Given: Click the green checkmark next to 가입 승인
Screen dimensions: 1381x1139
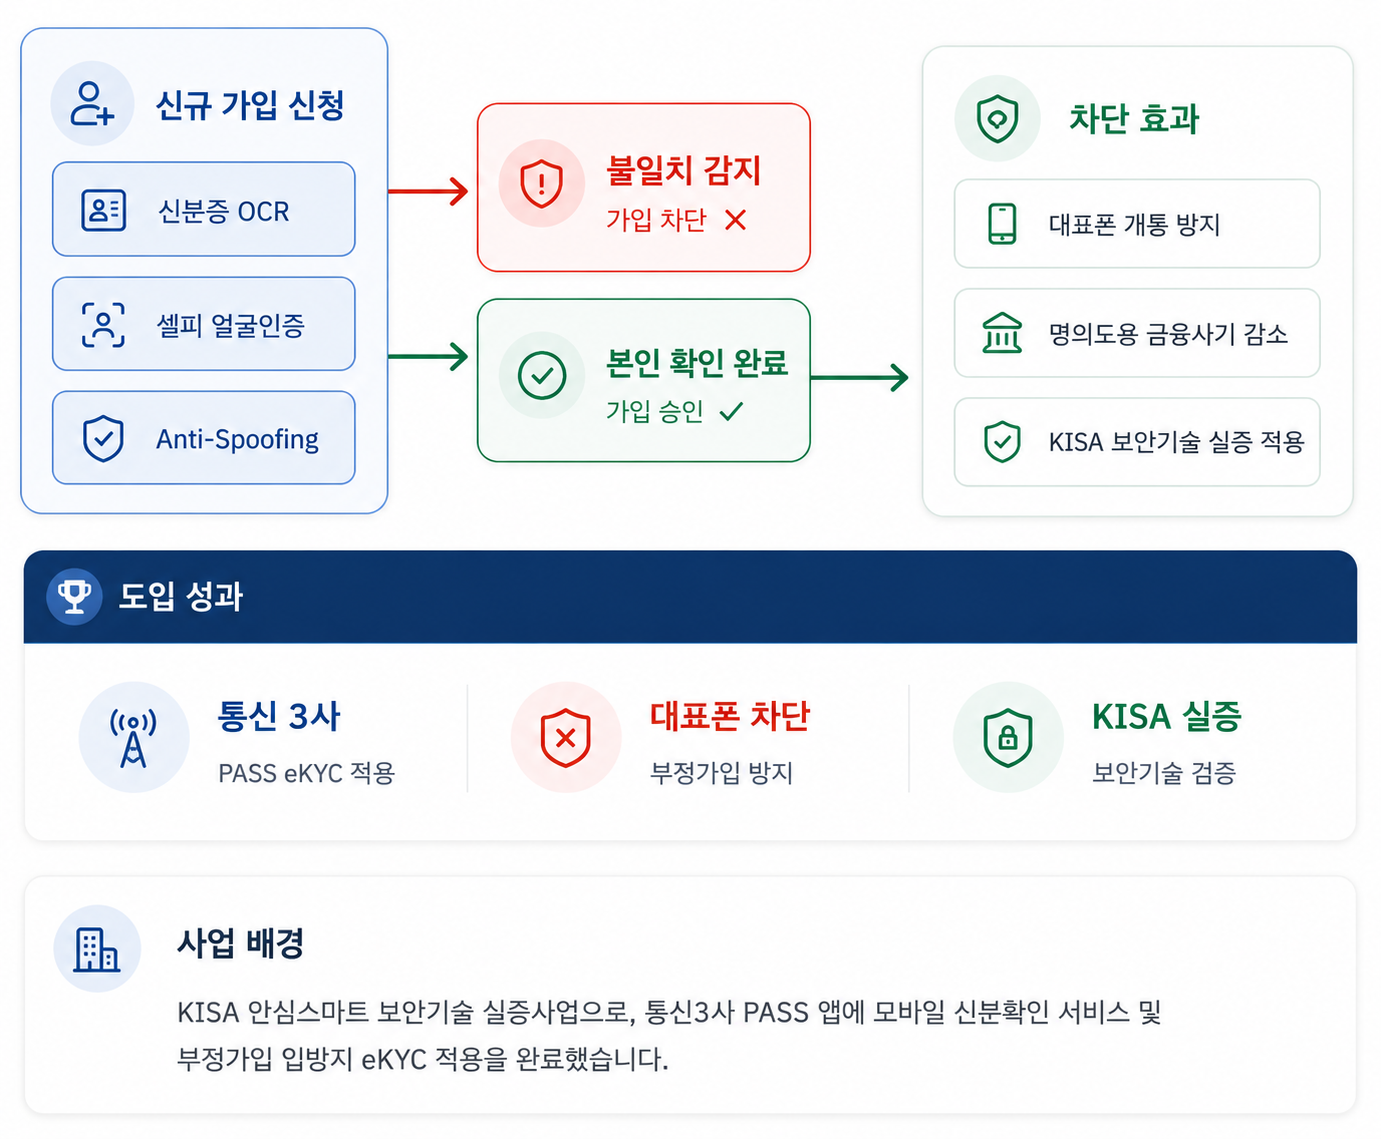Looking at the screenshot, I should pos(731,411).
